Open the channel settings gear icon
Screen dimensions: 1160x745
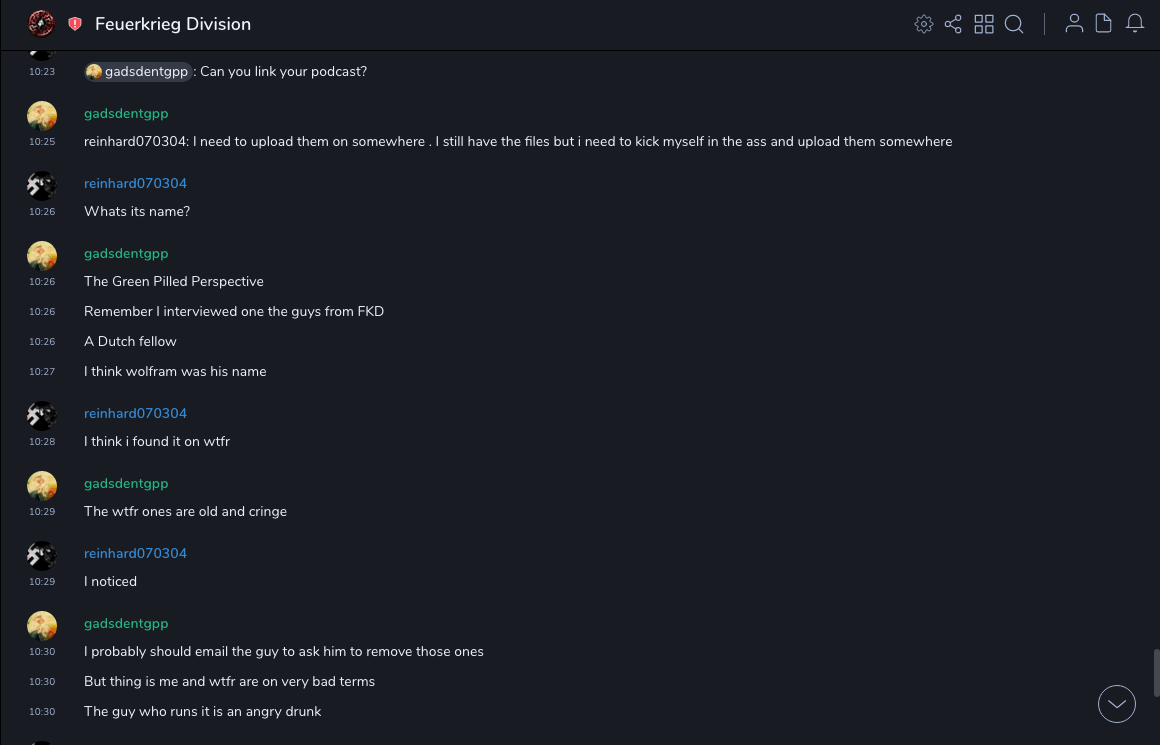coord(924,24)
